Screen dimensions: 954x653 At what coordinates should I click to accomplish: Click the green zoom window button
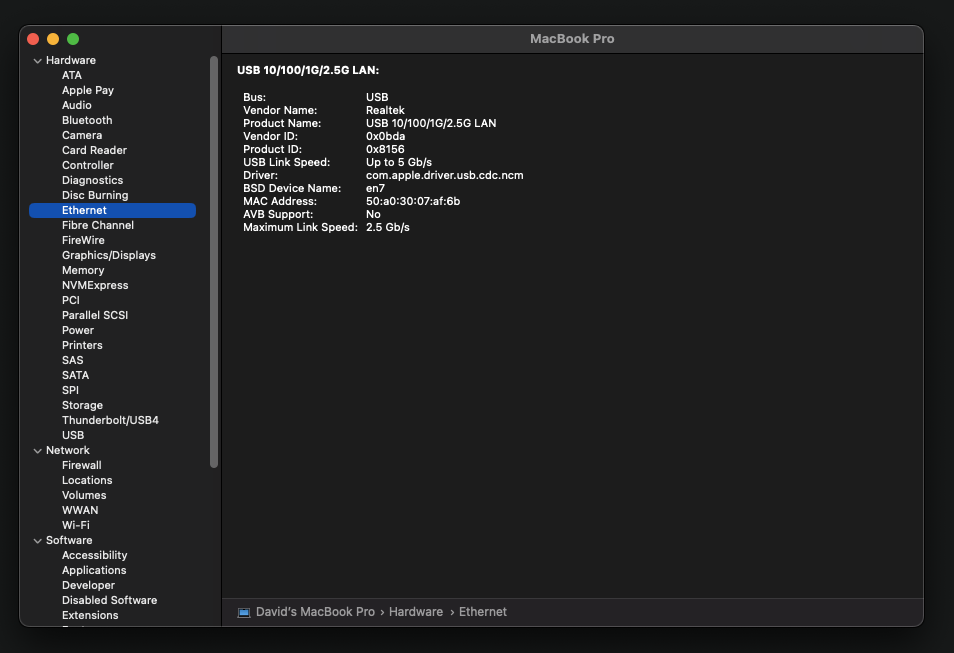[x=73, y=40]
